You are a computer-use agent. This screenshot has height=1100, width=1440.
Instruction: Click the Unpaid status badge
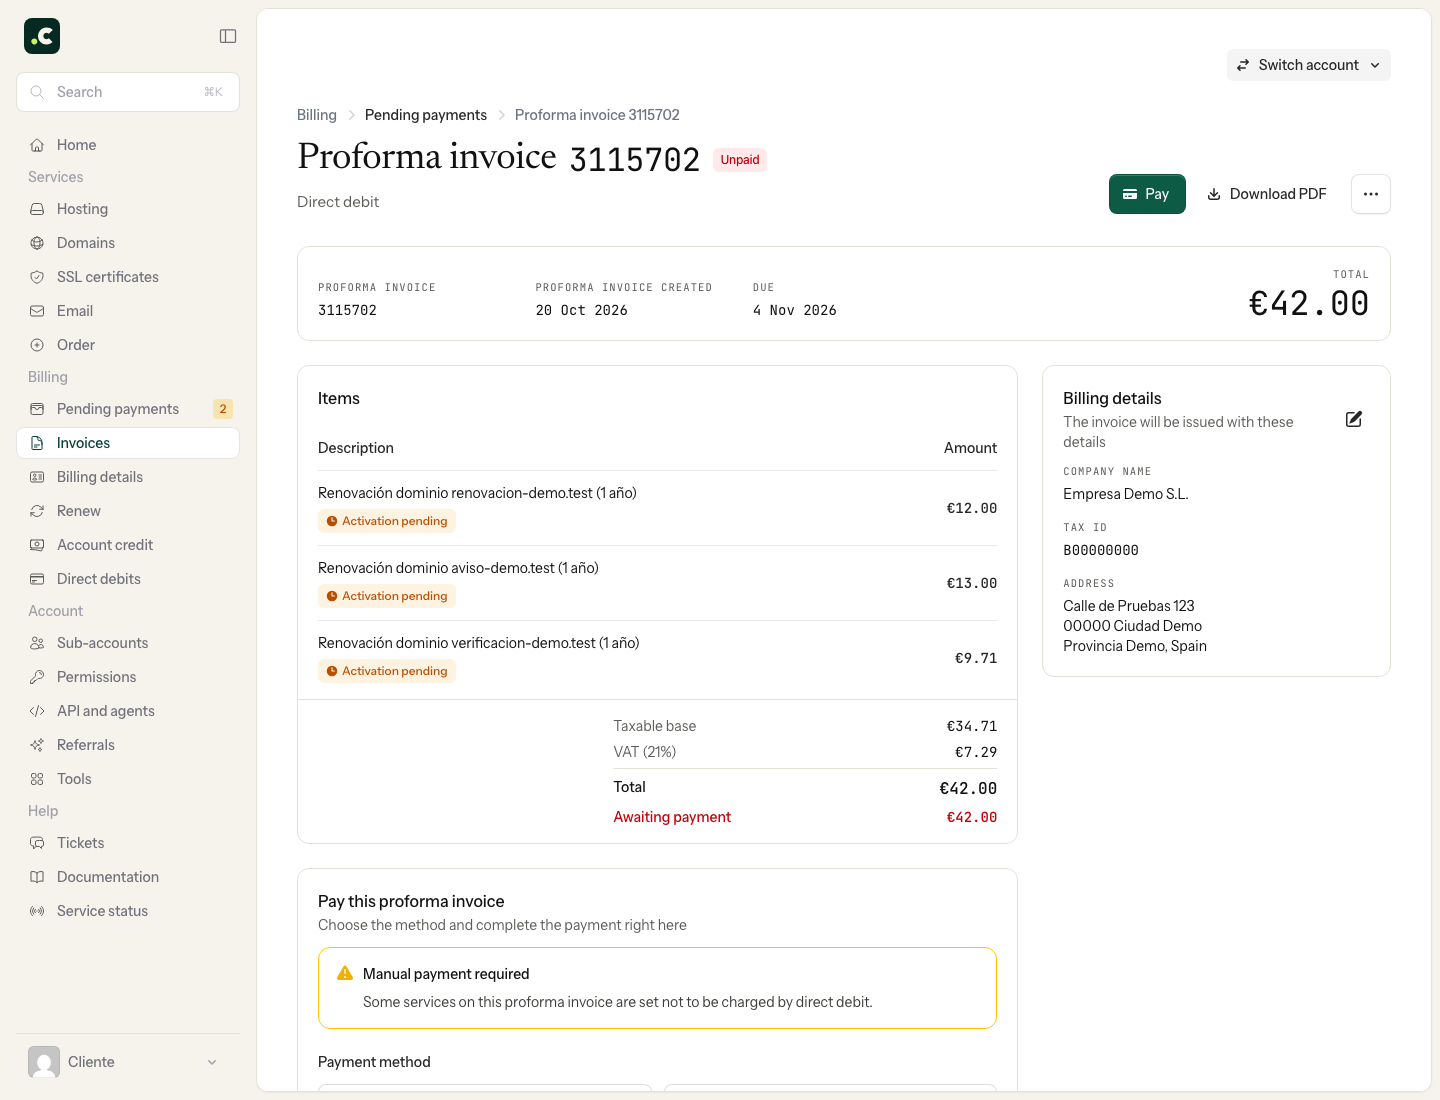(740, 160)
